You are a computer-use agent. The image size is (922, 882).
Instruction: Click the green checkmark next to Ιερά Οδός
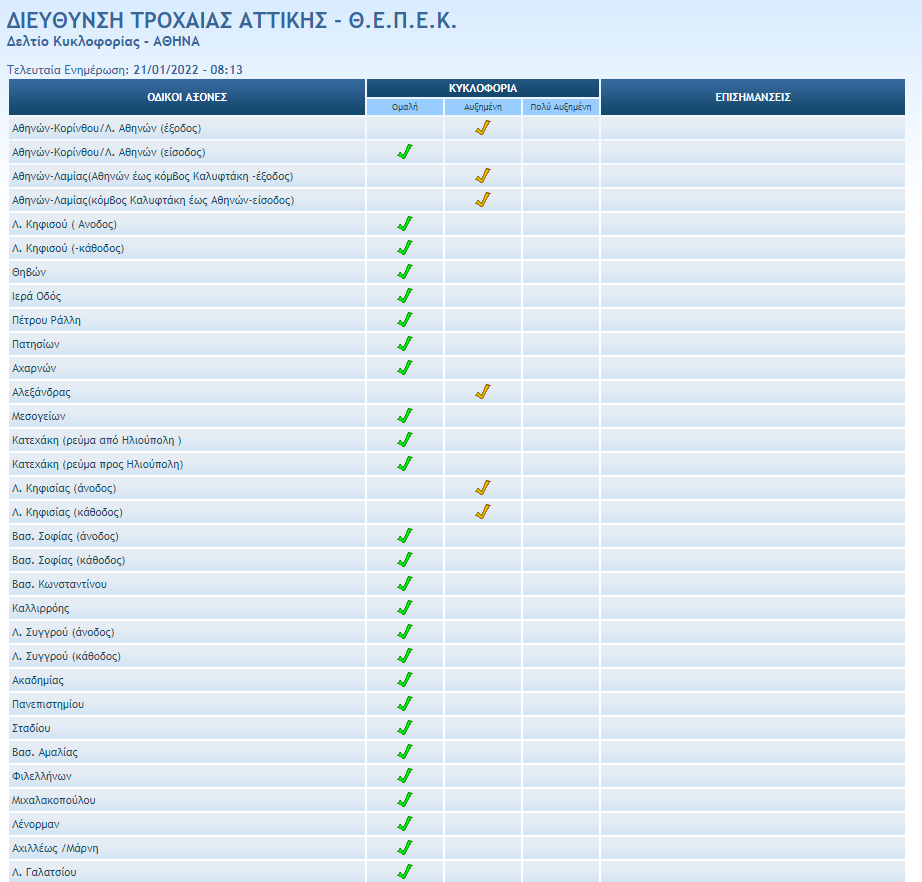tap(405, 296)
